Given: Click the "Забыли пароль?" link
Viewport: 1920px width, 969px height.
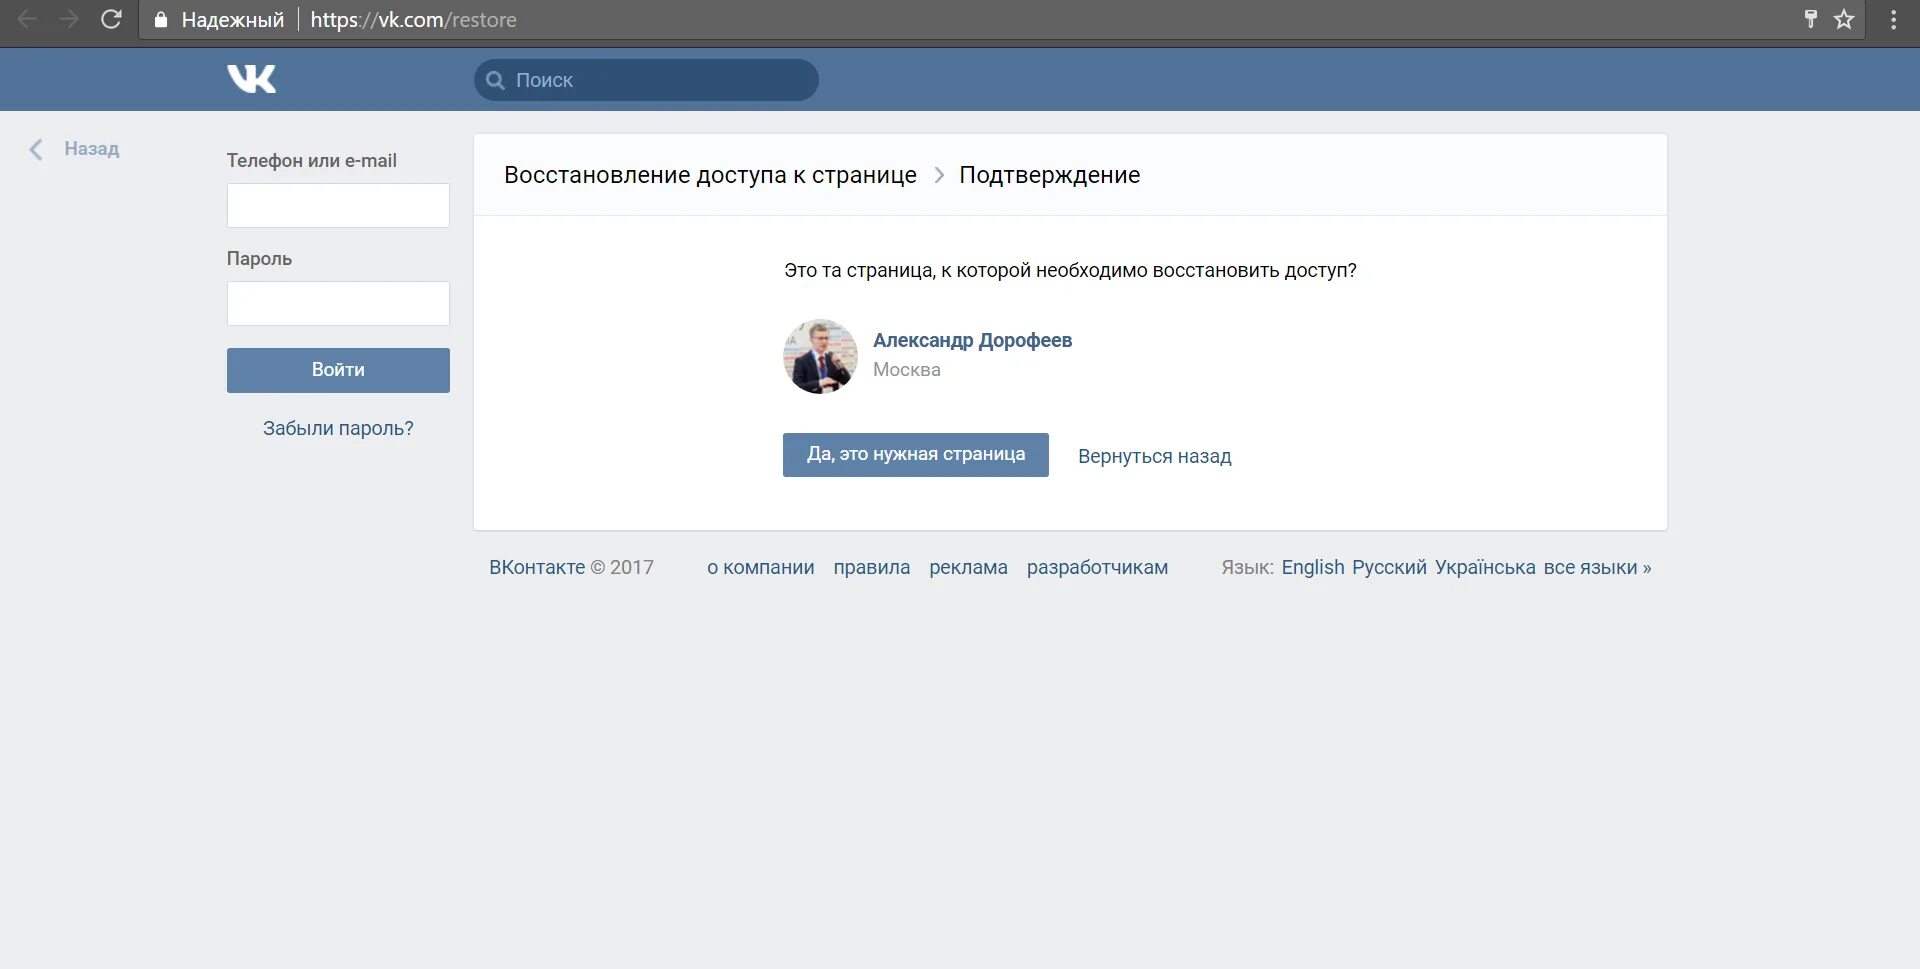Looking at the screenshot, I should tap(337, 427).
